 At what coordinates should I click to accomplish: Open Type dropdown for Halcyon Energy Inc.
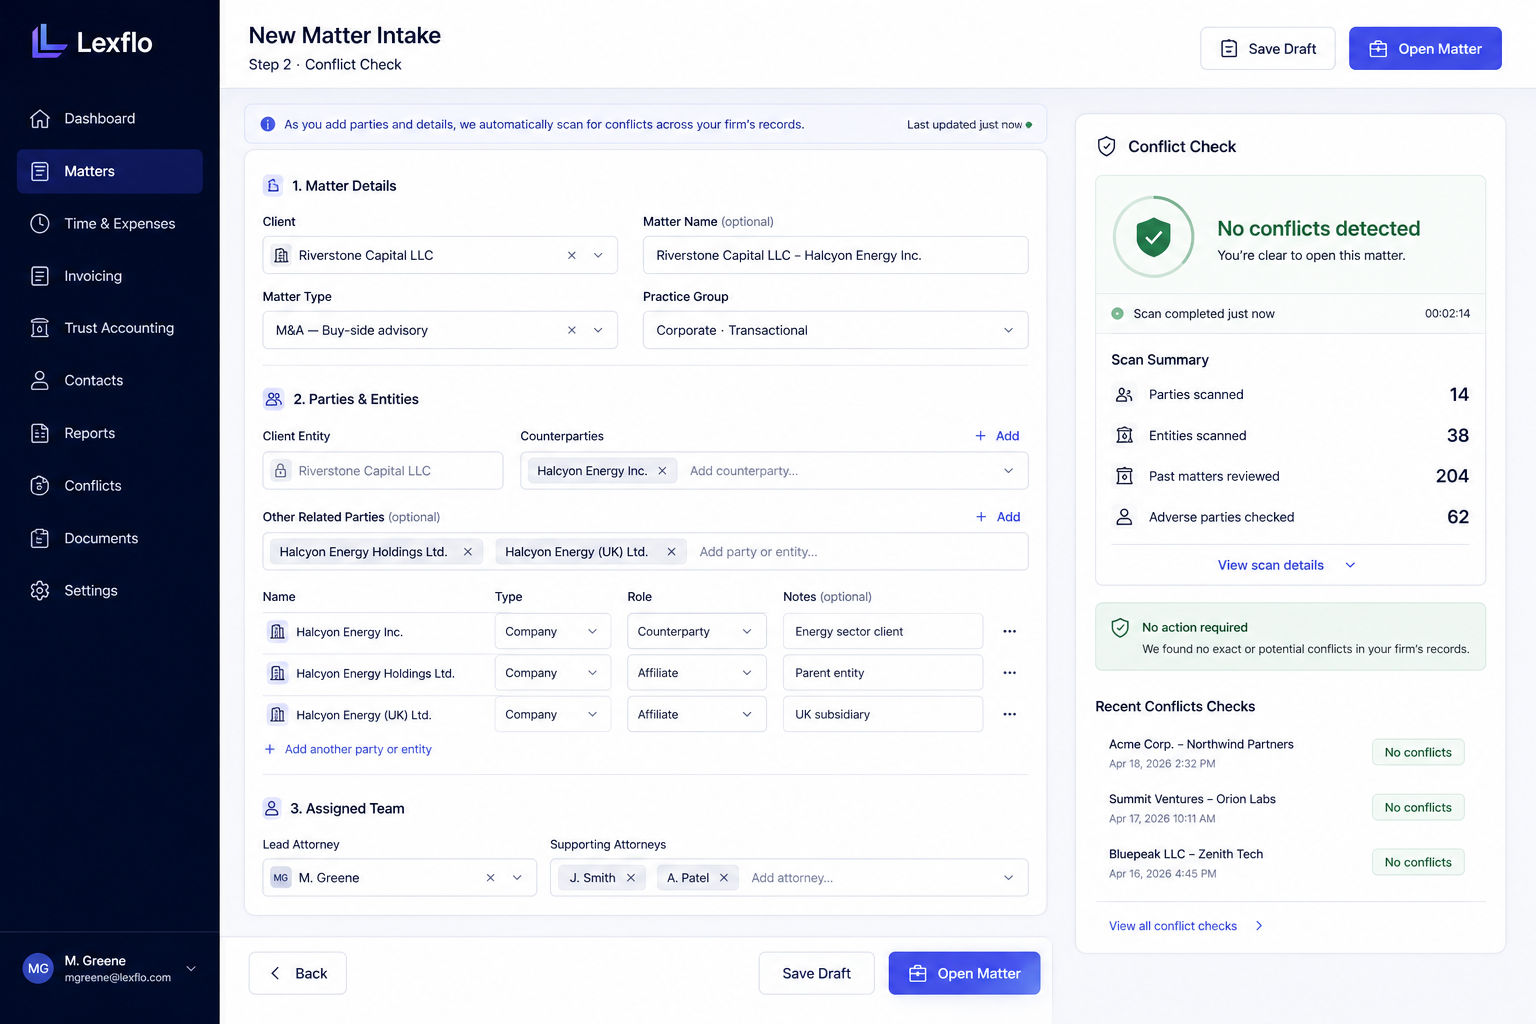pos(552,632)
